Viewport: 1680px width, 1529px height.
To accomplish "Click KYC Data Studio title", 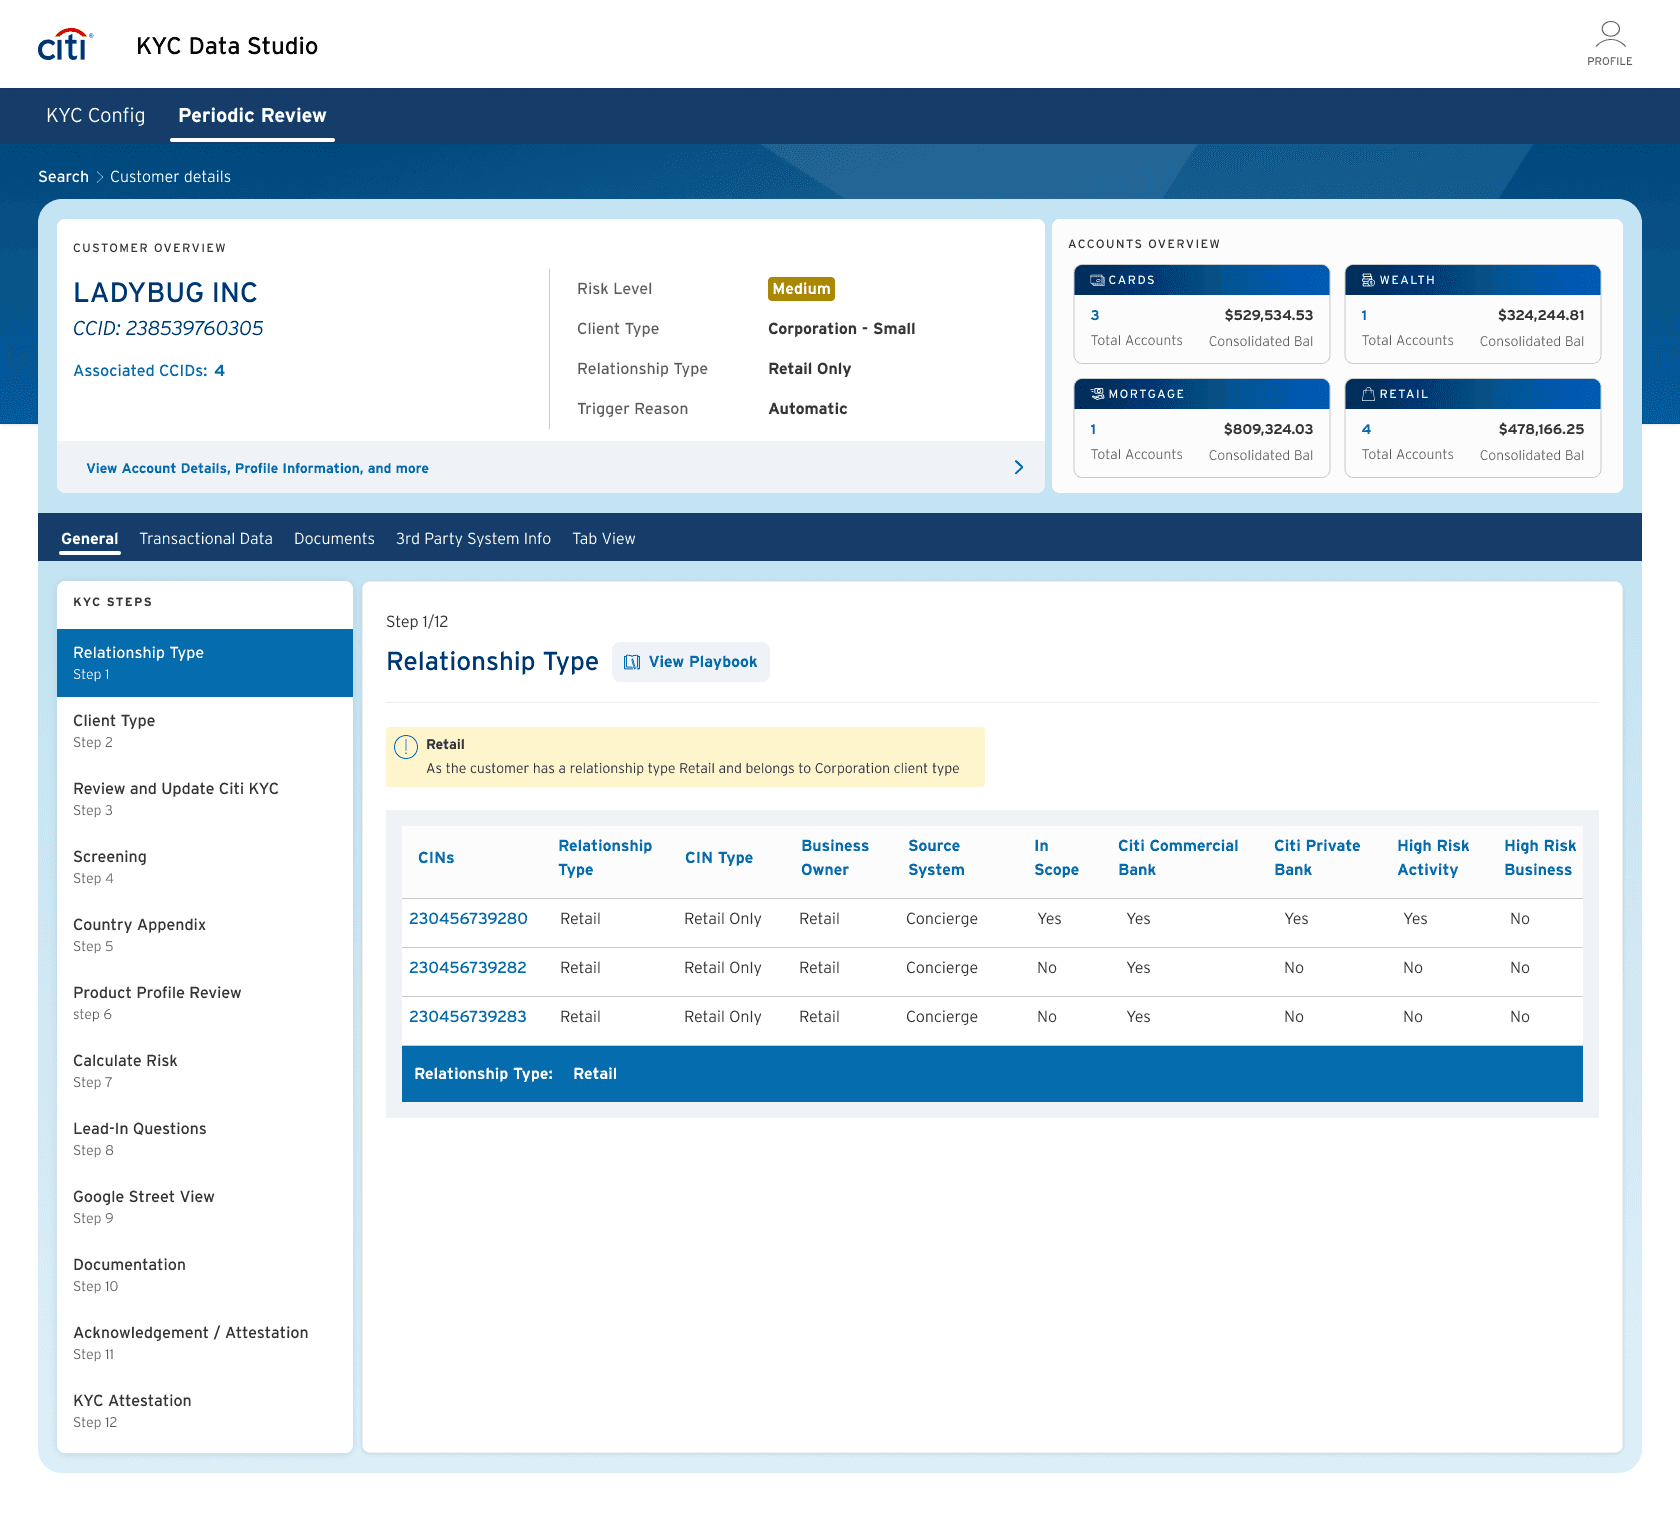I will click(x=227, y=46).
